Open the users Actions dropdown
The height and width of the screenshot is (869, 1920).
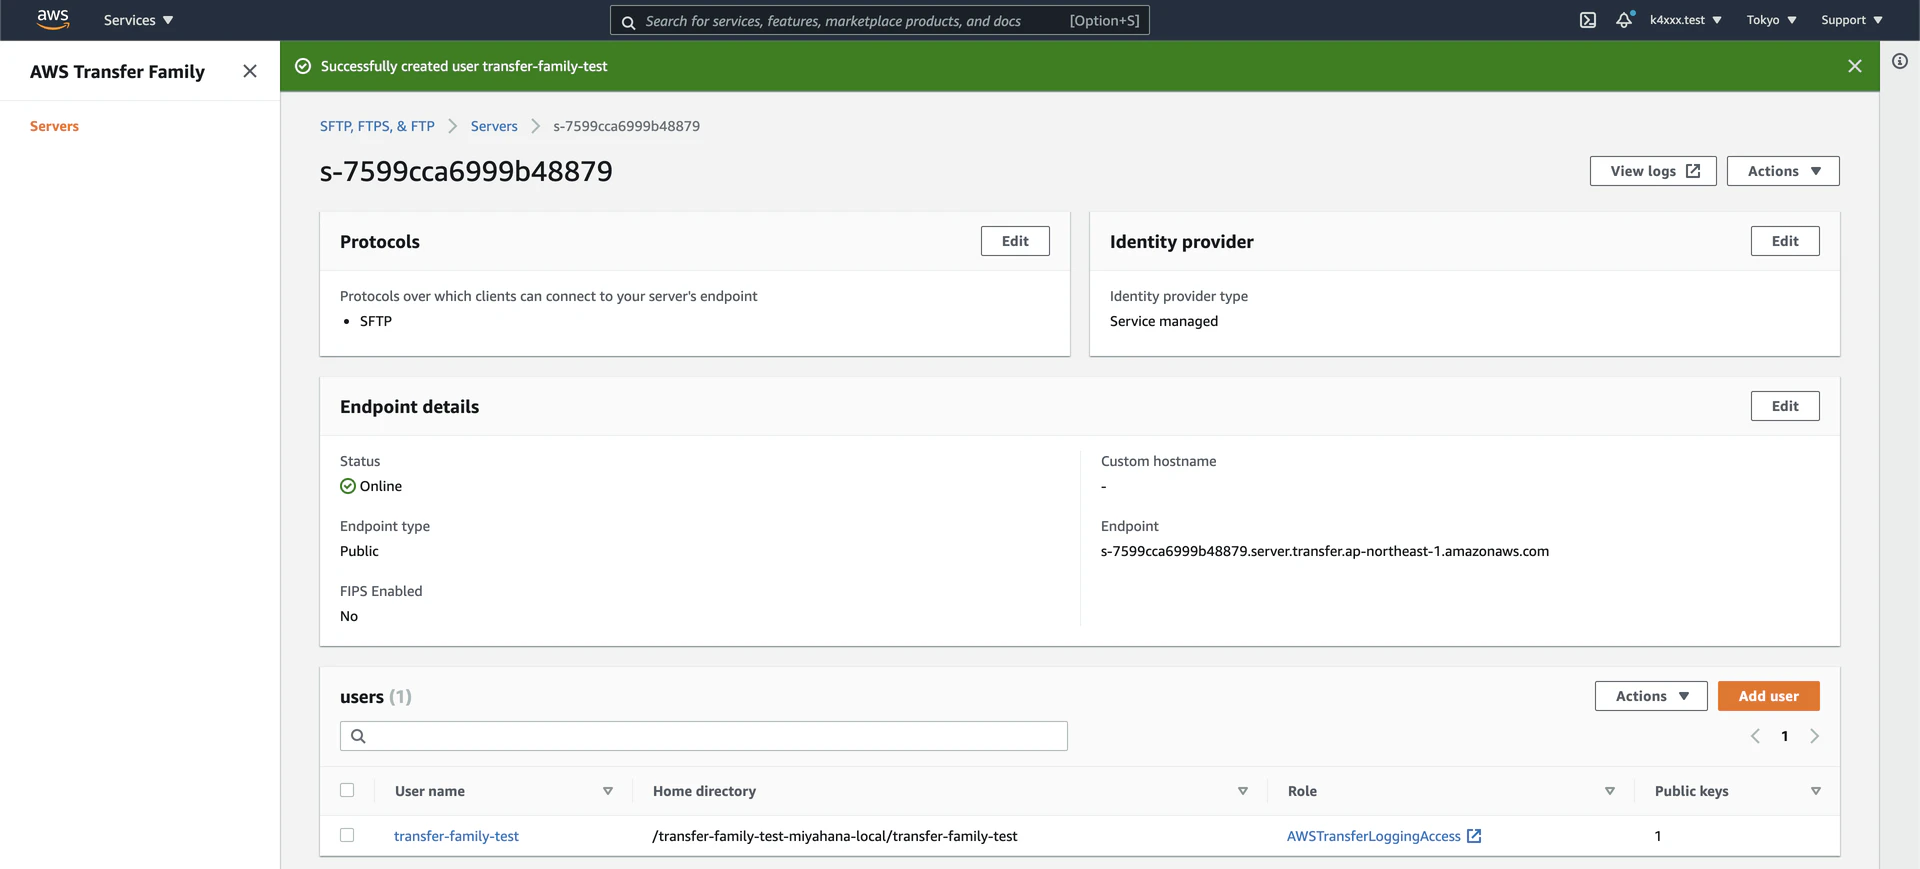(1651, 696)
